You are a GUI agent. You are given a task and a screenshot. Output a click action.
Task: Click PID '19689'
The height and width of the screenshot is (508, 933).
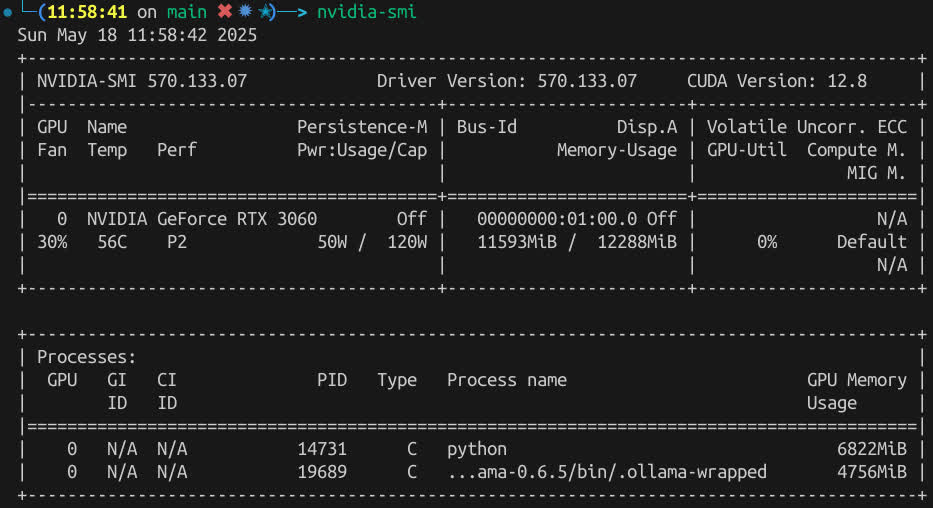pos(322,472)
